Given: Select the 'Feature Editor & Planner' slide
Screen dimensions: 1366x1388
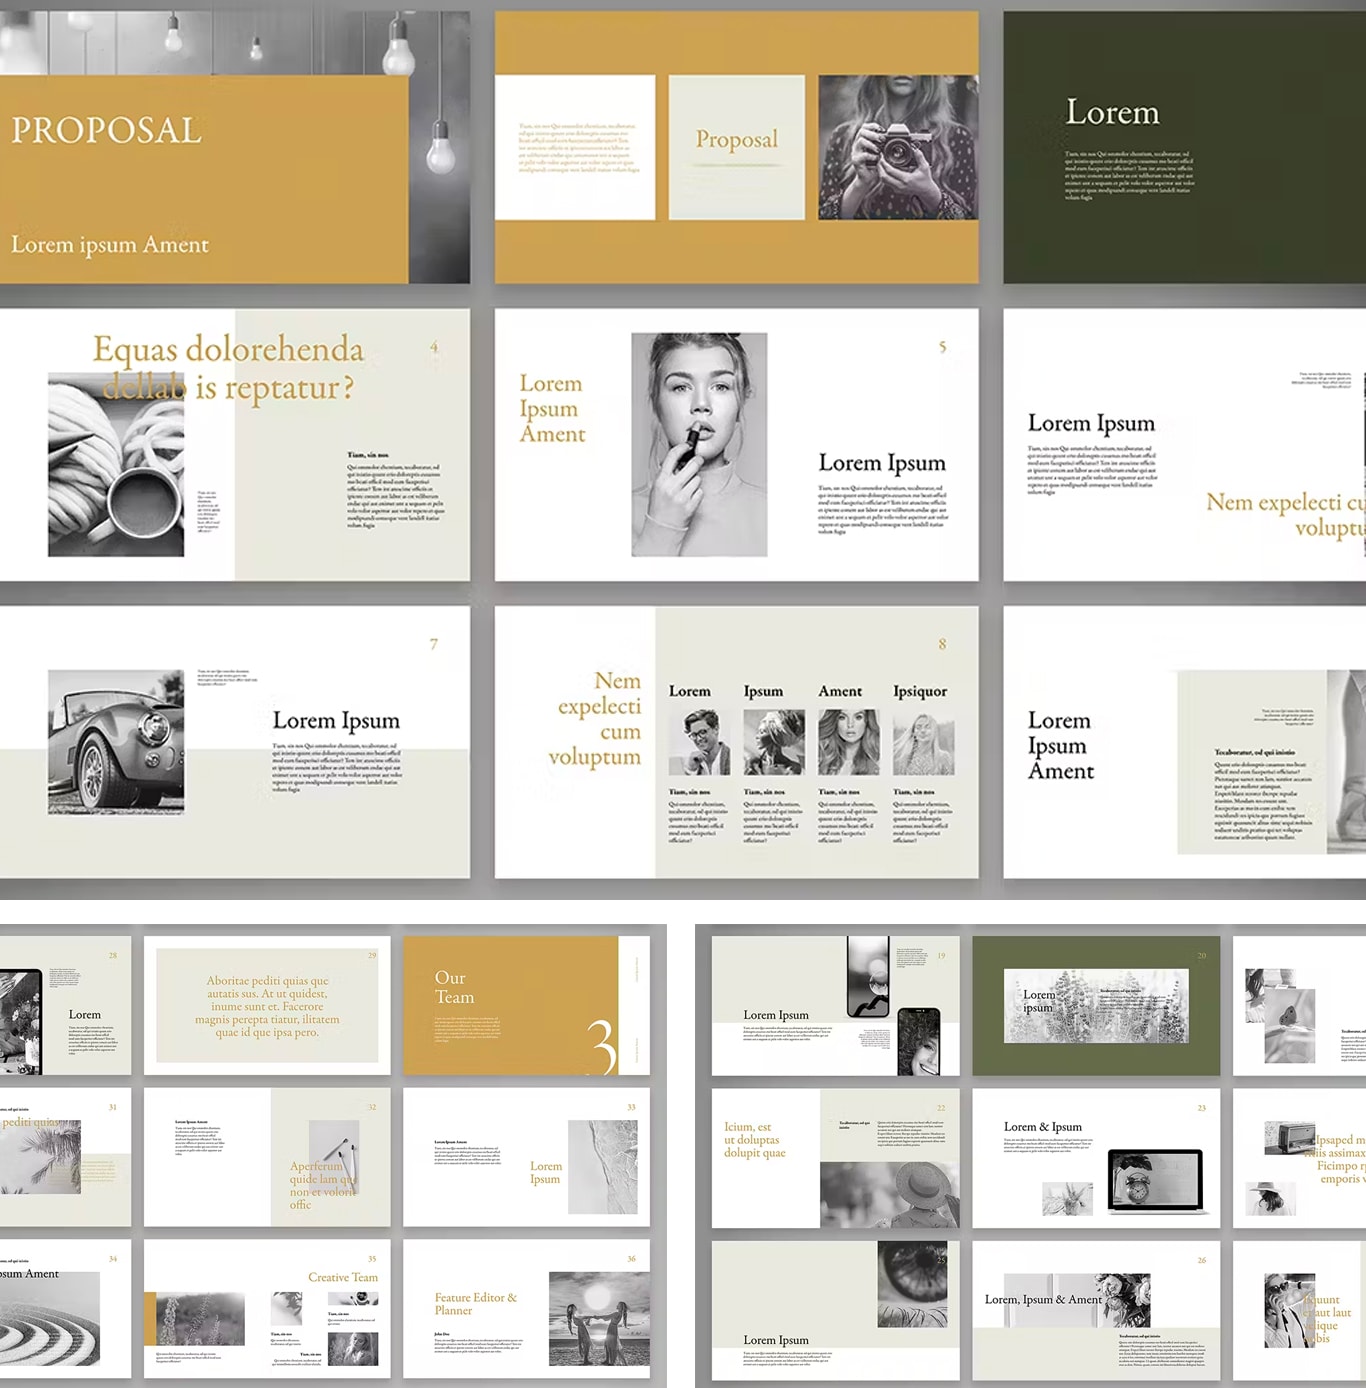Looking at the screenshot, I should click(x=526, y=1308).
